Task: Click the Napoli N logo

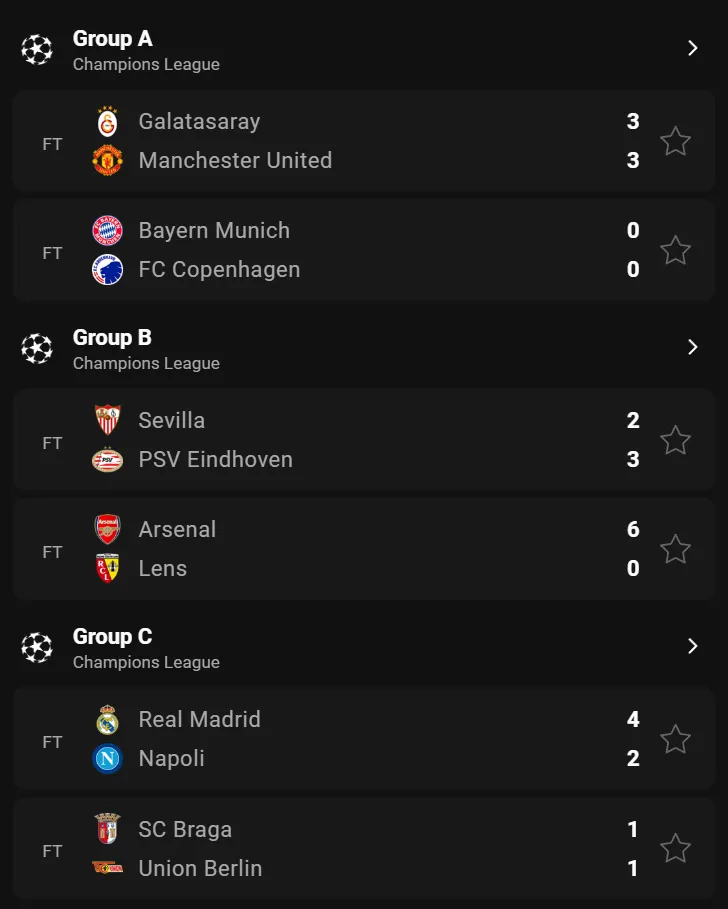Action: tap(107, 758)
